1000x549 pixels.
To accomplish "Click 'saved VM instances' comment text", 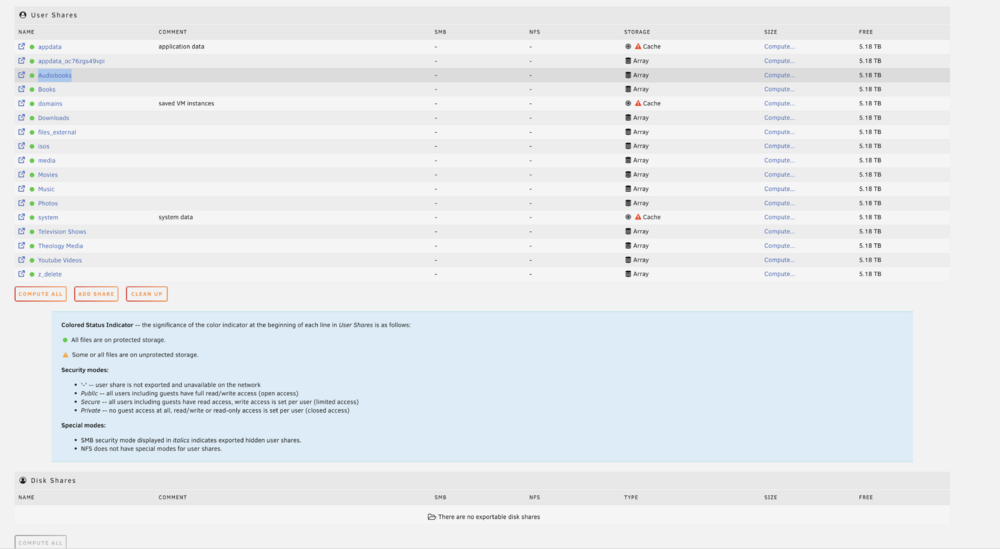I will point(186,103).
